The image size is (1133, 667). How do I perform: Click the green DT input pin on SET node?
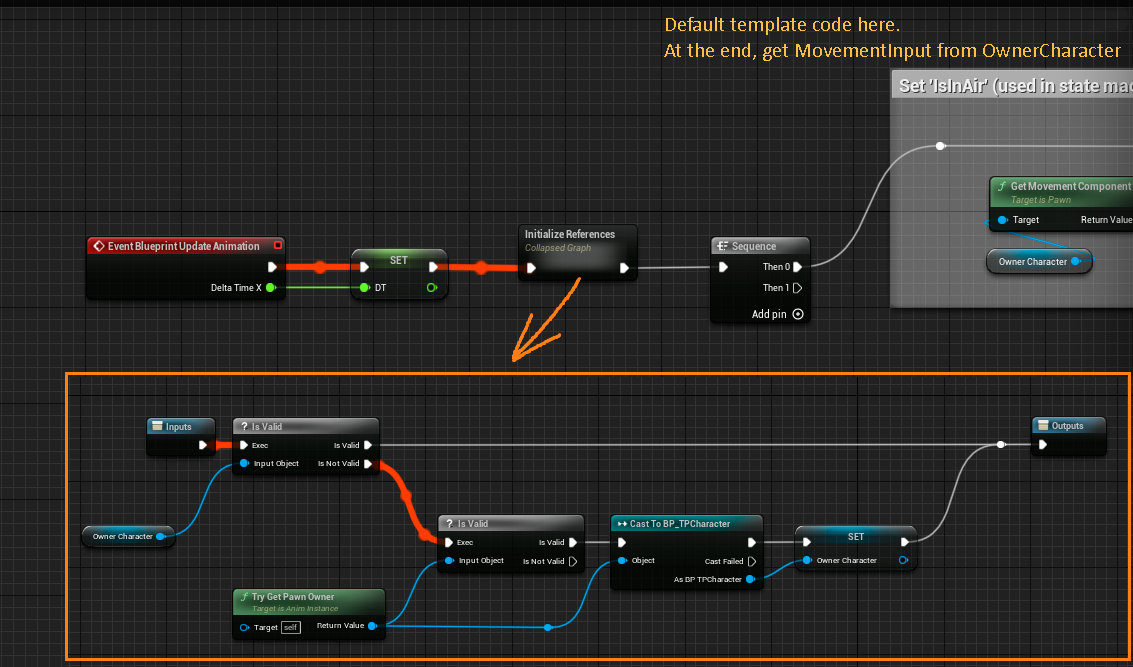(365, 288)
